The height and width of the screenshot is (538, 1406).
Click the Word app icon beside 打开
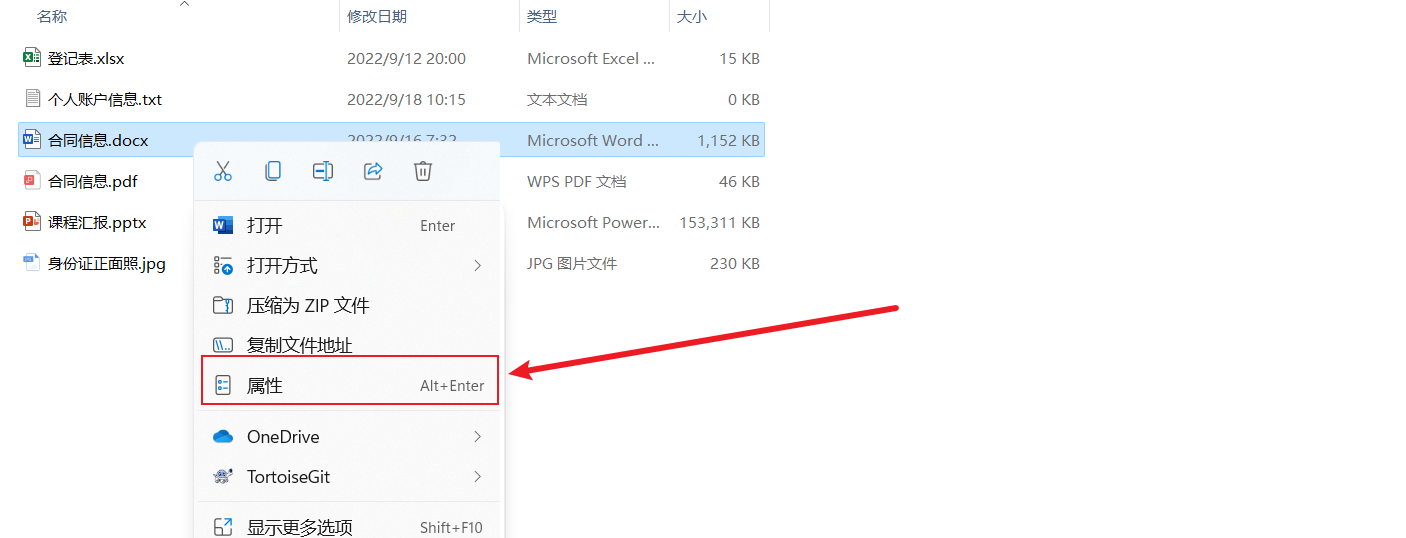tap(223, 225)
